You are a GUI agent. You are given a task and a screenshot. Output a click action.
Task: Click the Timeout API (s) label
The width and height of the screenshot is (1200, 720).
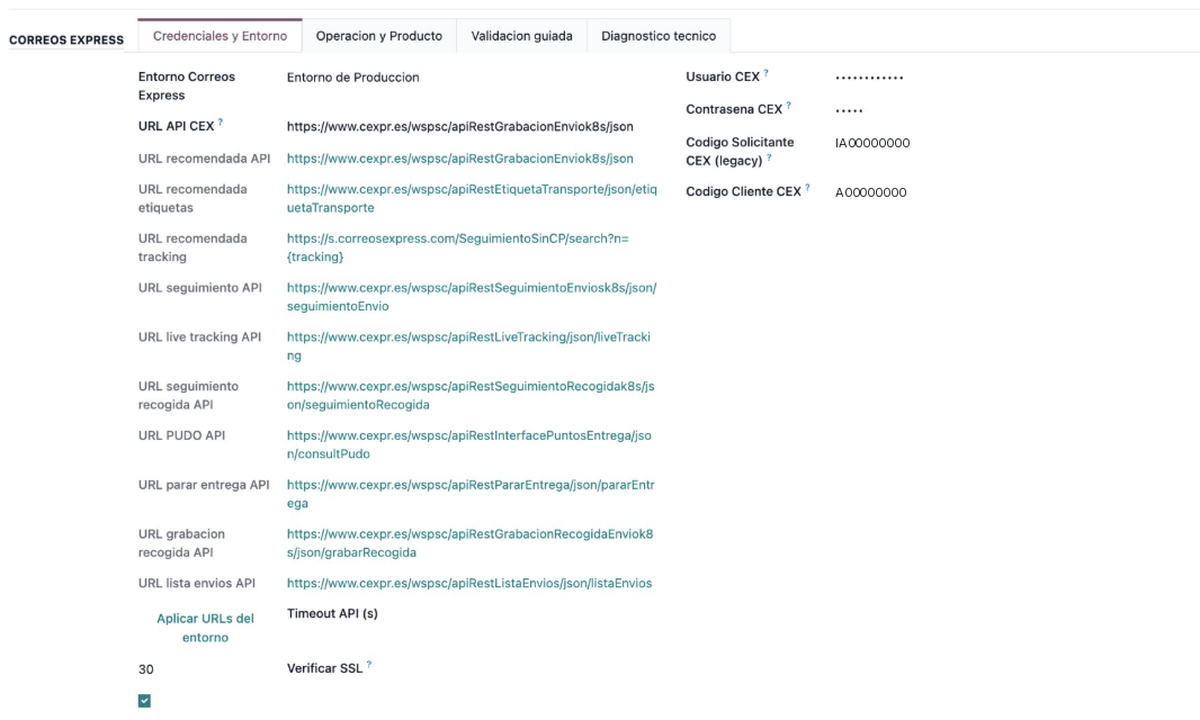[x=332, y=613]
